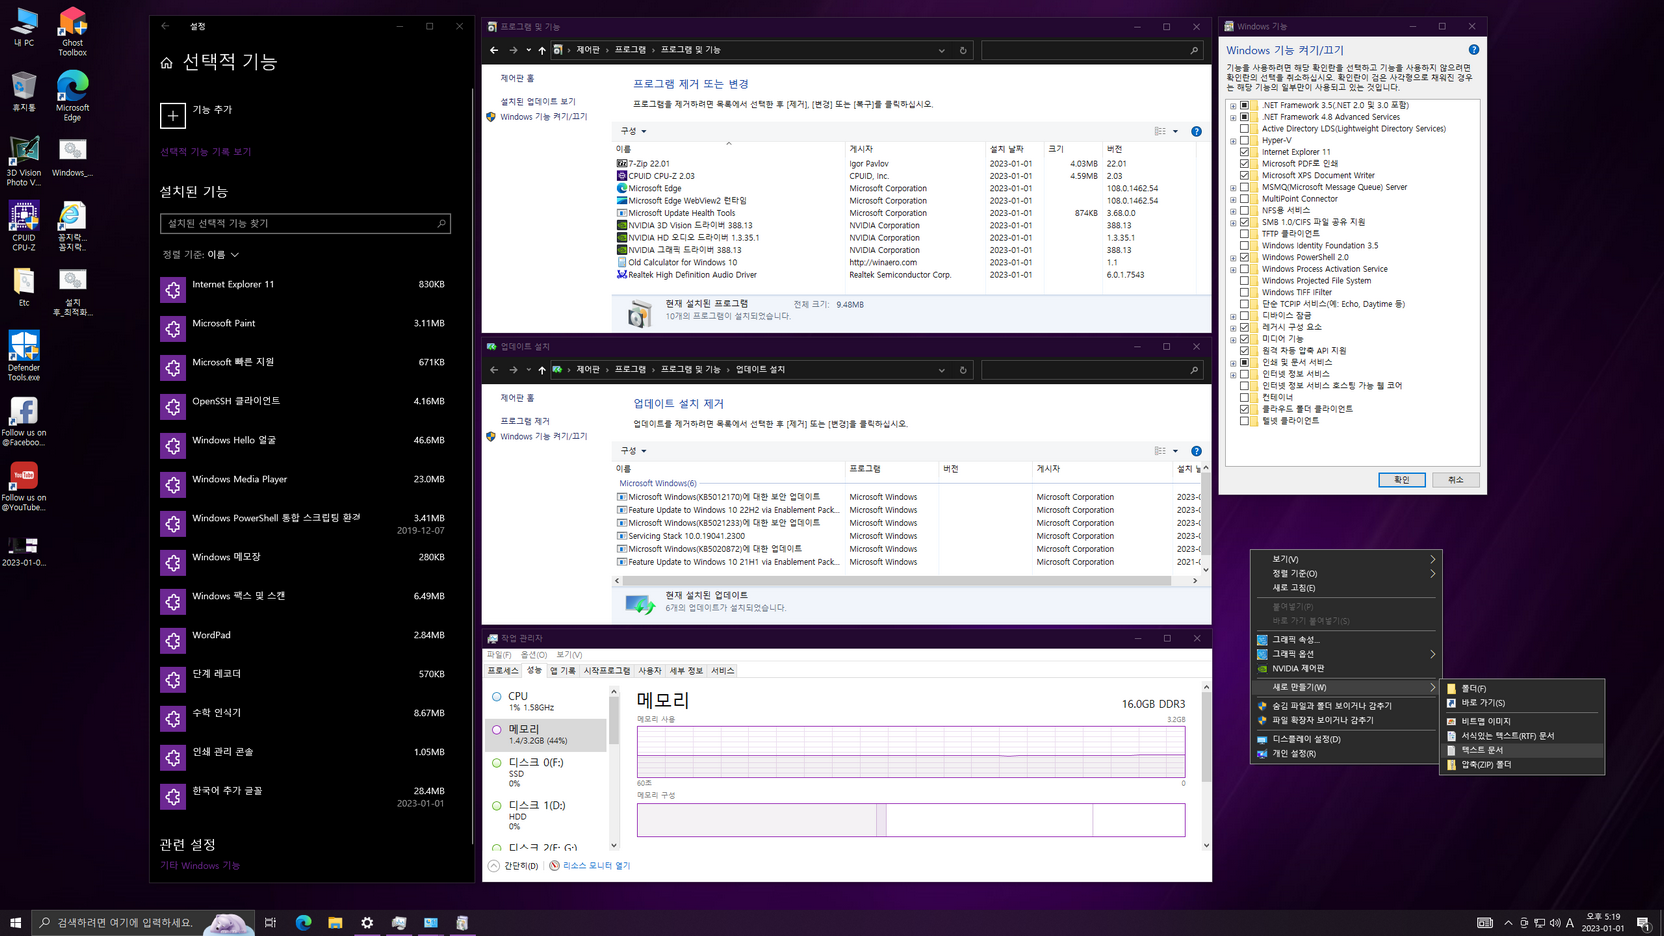The image size is (1664, 936).
Task: Toggle the 텔넷 클라이언트 checkbox
Action: point(1244,421)
